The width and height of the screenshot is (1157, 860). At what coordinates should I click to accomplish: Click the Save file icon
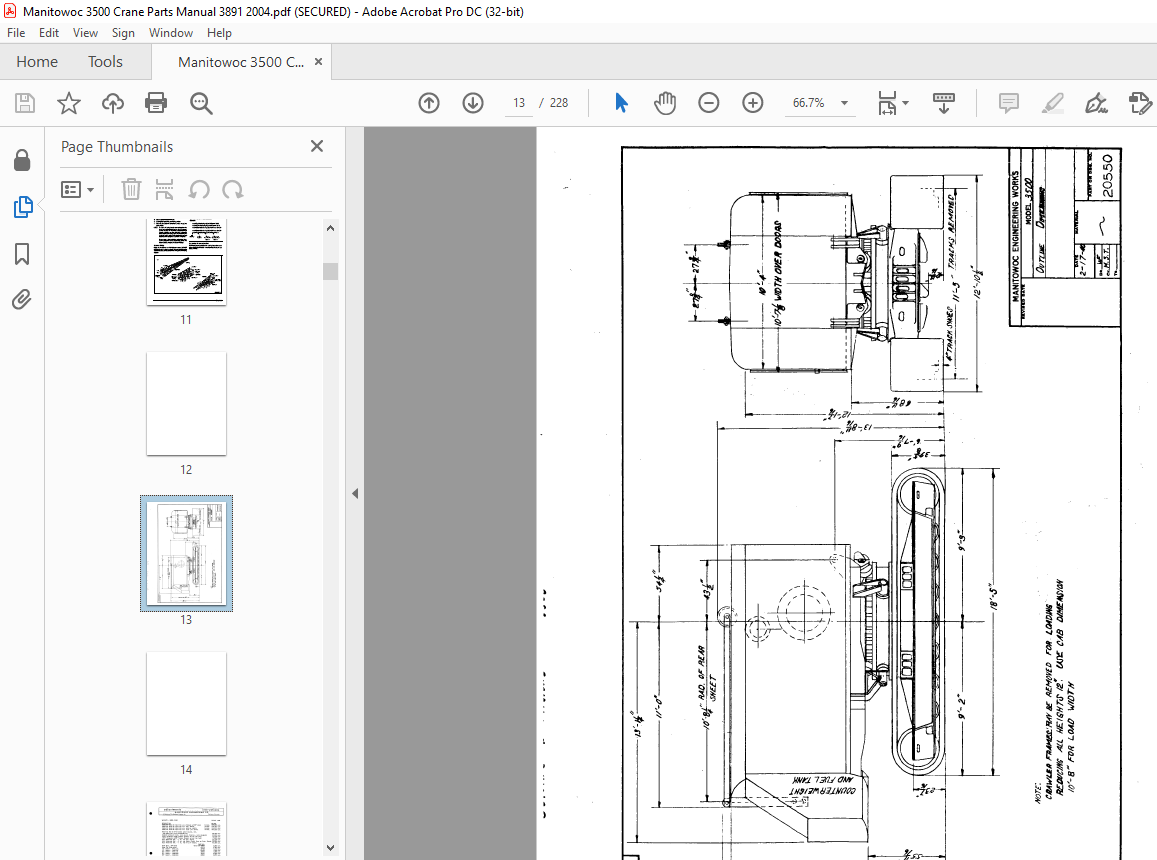[25, 103]
